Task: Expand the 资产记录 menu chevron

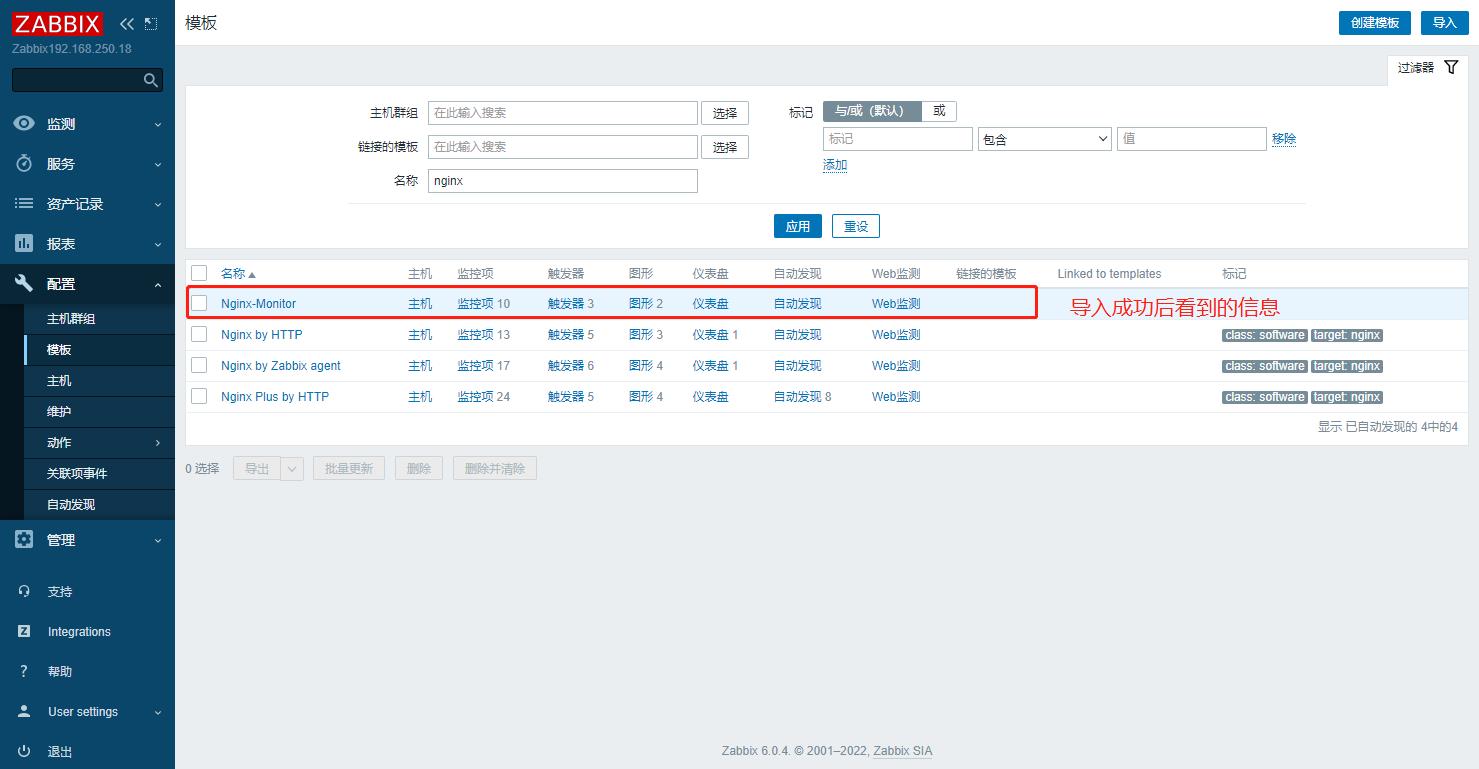Action: click(158, 205)
